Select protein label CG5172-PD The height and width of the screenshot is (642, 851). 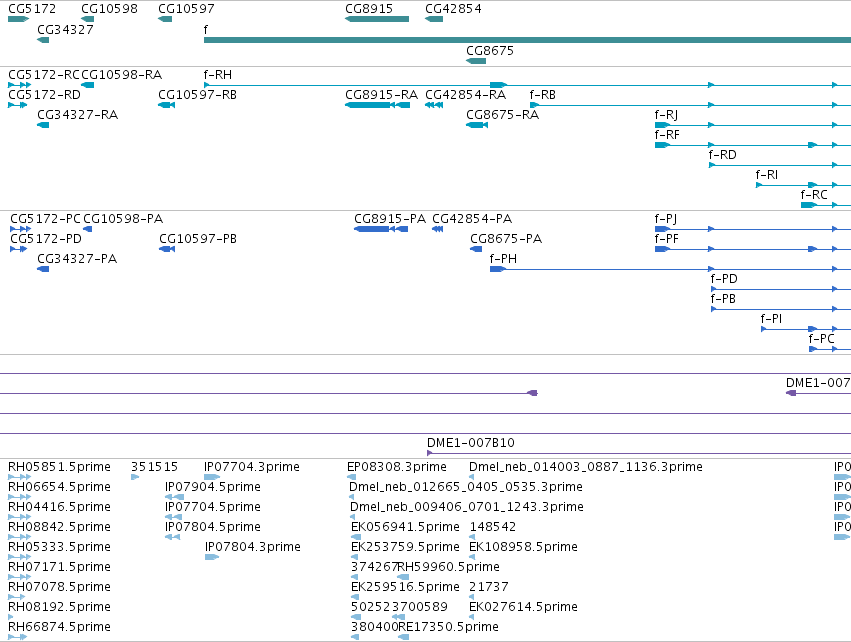46,239
